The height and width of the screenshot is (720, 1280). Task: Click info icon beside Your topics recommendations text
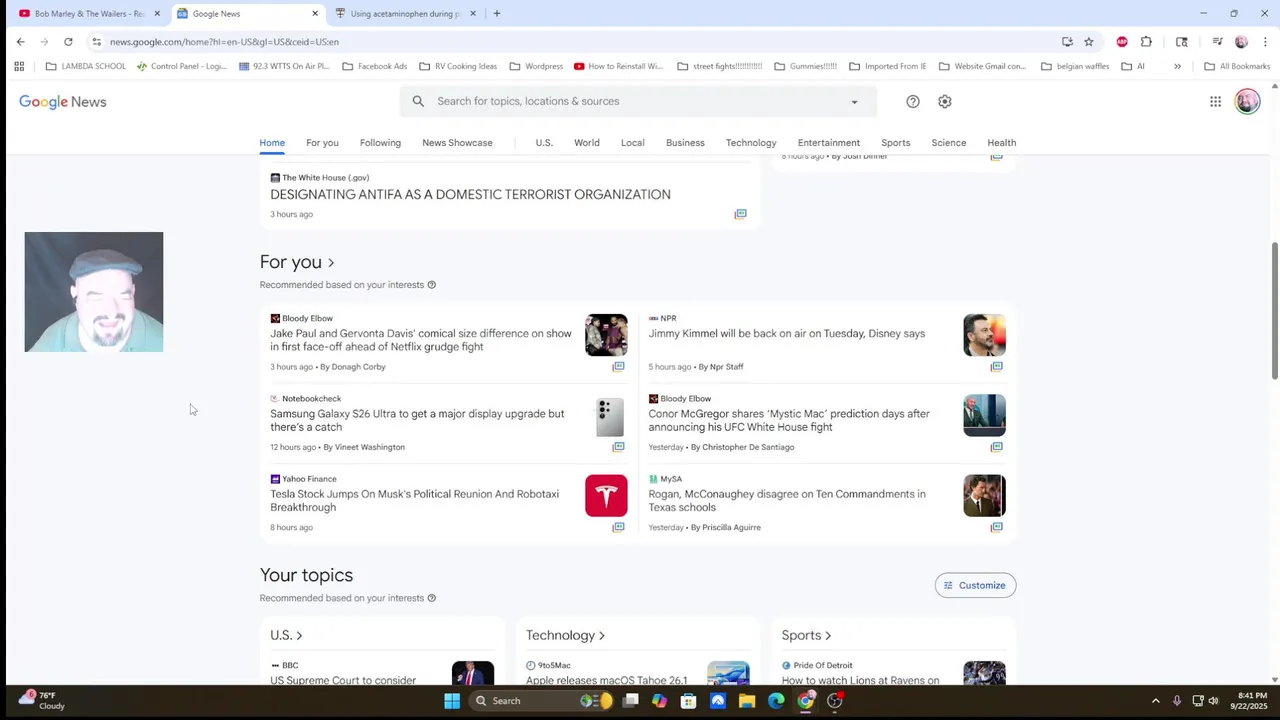click(x=432, y=598)
